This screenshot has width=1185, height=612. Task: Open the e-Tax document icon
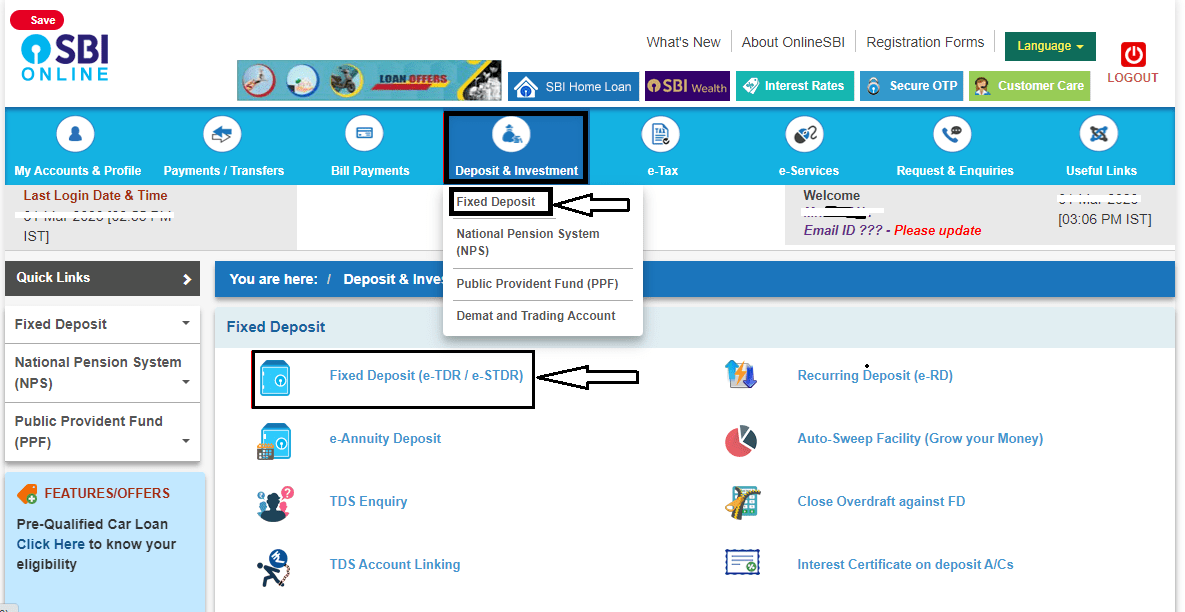pos(661,134)
